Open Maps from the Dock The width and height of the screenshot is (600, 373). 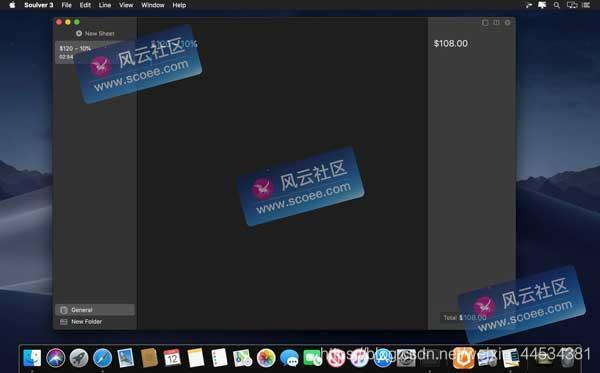click(x=243, y=358)
